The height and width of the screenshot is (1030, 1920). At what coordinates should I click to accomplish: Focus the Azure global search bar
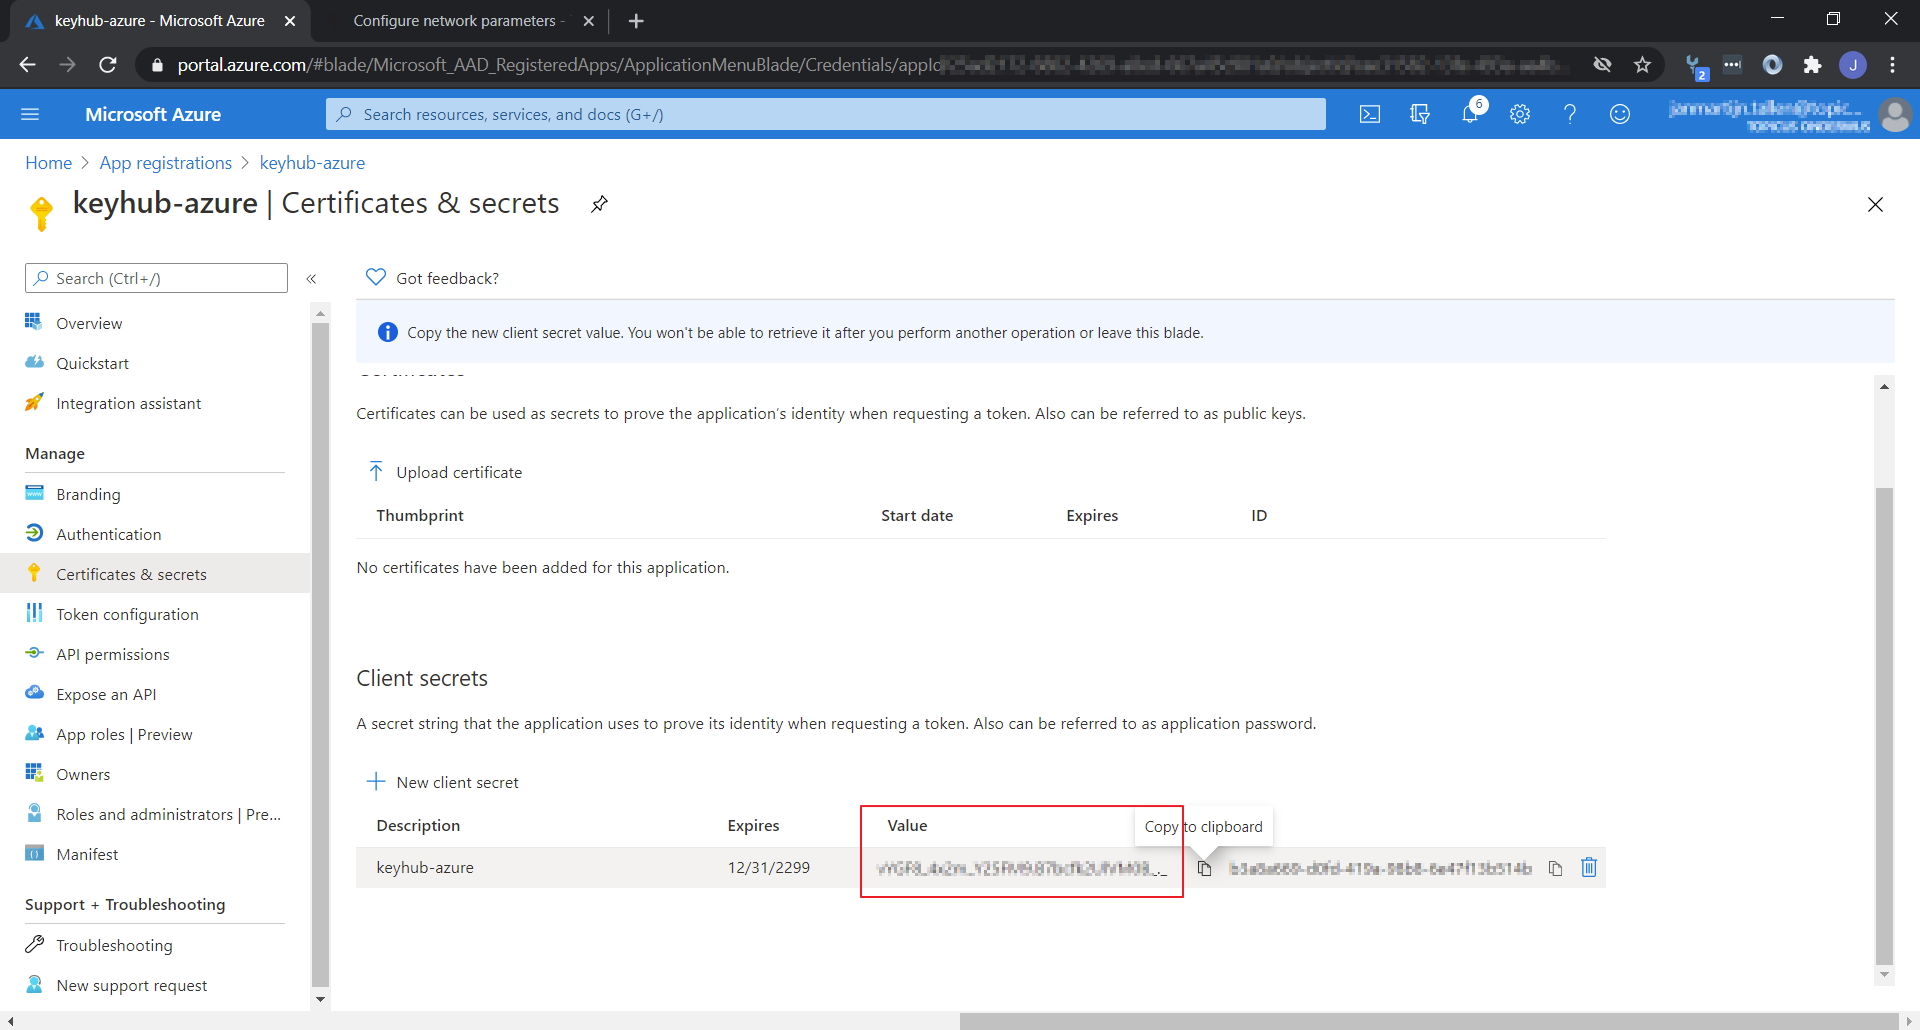click(x=826, y=114)
